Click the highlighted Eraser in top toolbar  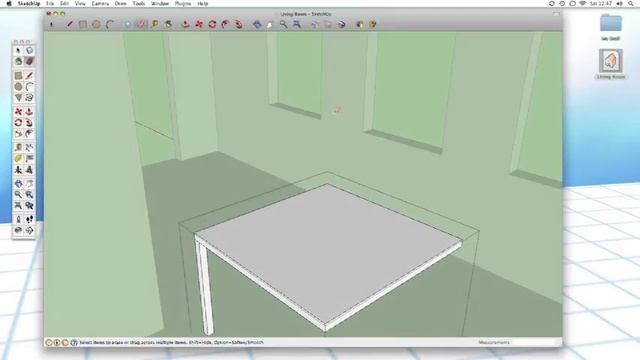[x=141, y=24]
